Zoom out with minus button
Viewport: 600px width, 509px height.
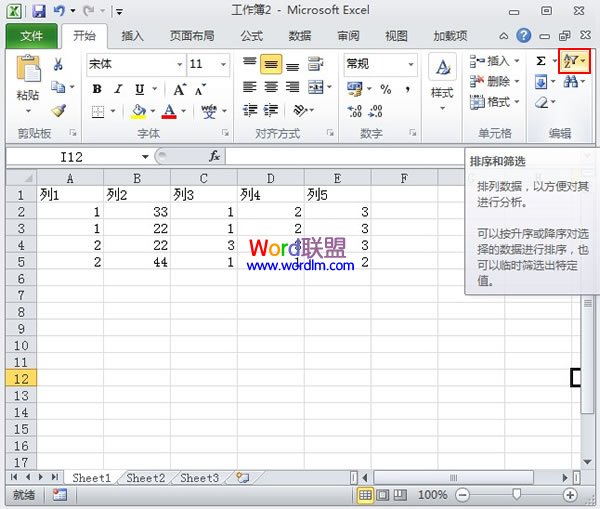click(462, 495)
